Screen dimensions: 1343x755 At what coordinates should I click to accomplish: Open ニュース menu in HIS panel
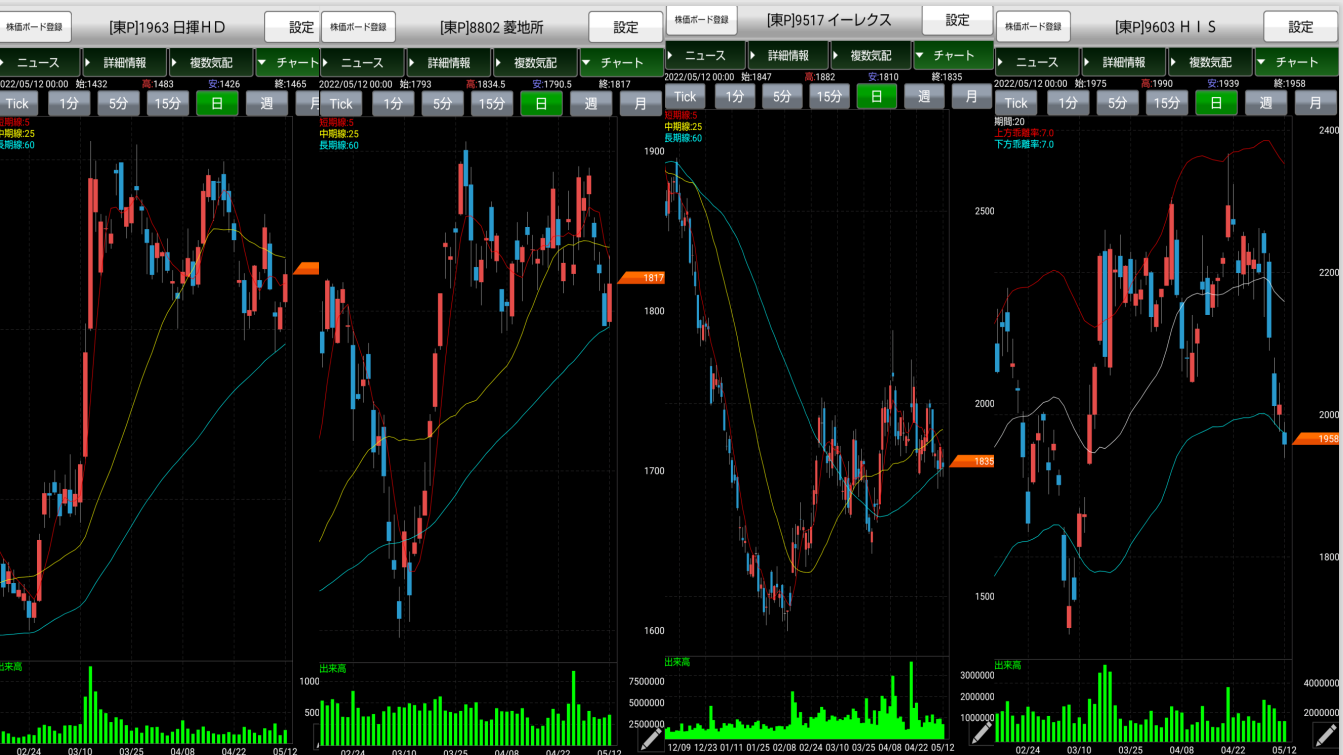pyautogui.click(x=1036, y=62)
